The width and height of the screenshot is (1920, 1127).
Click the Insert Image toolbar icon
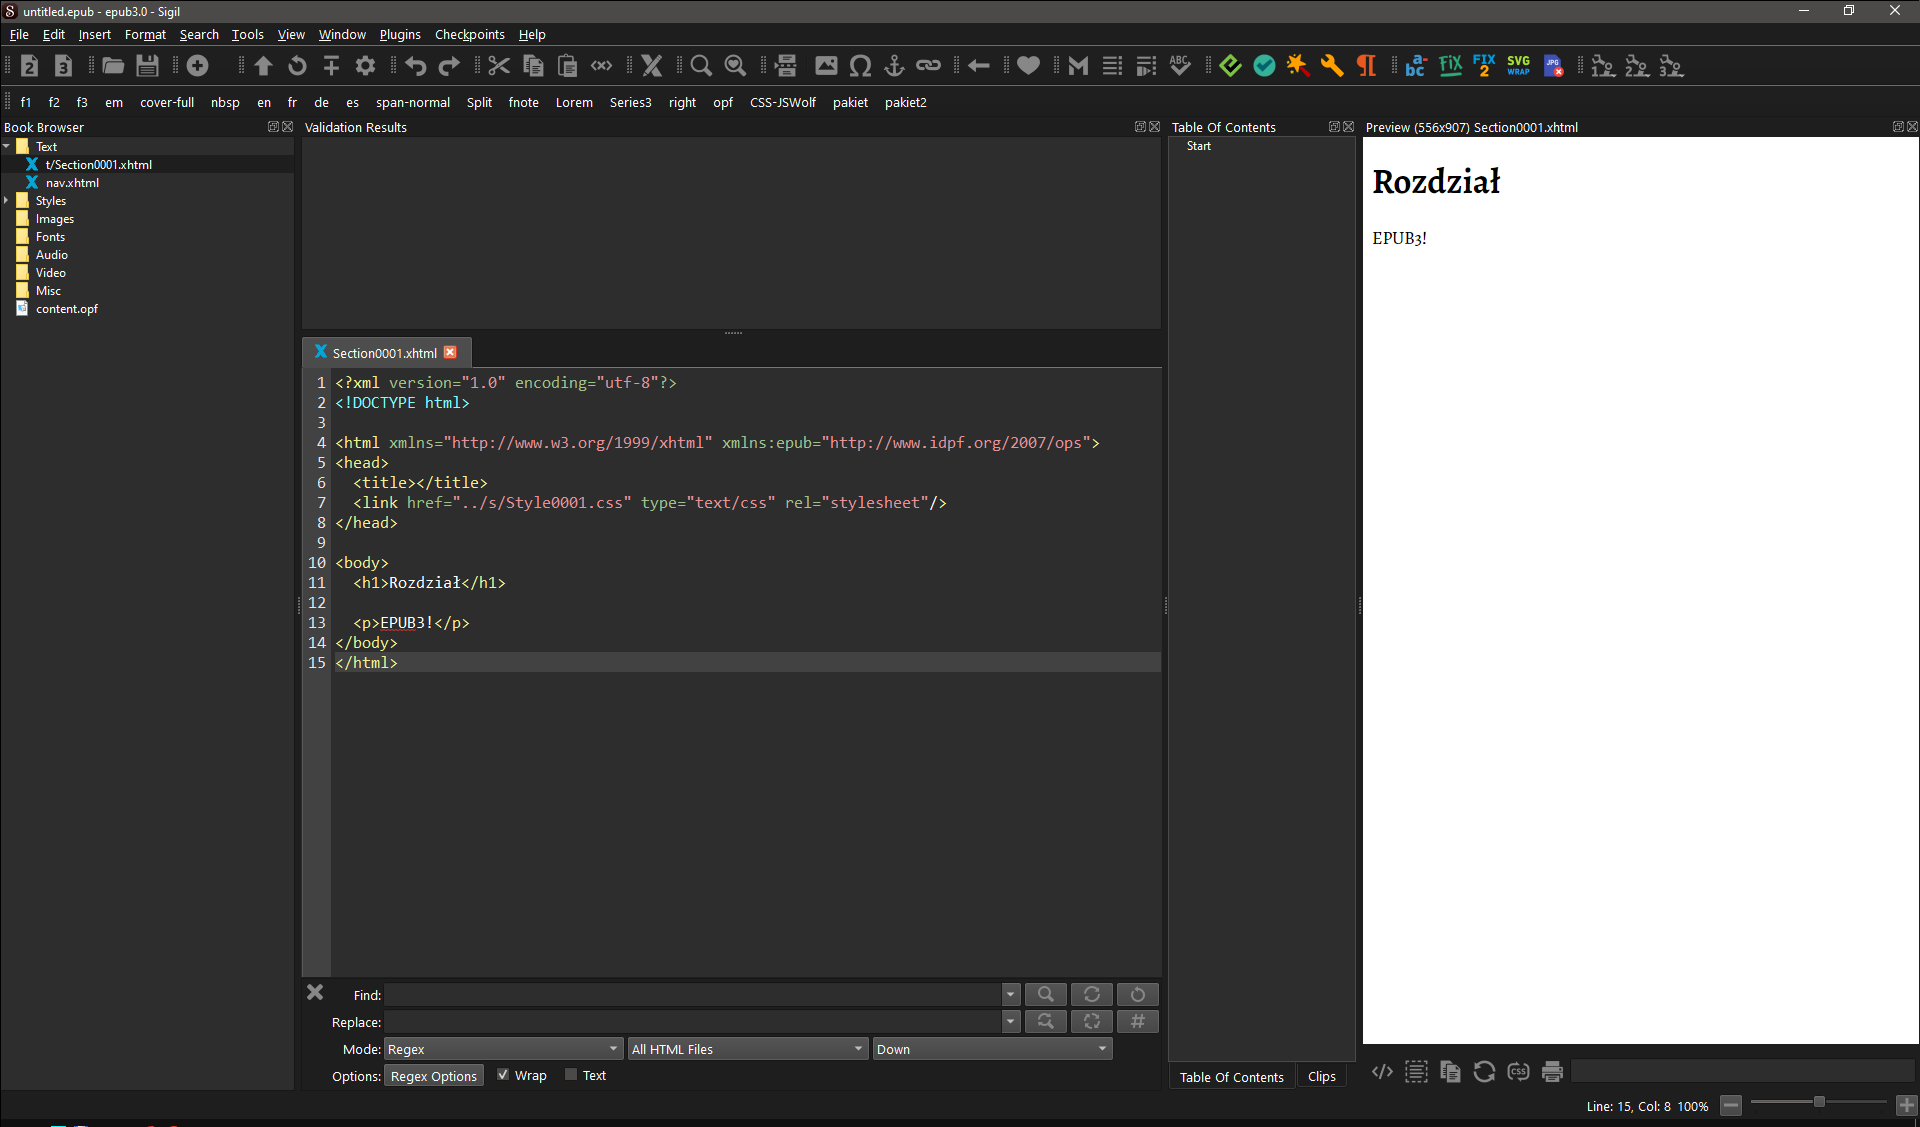(x=826, y=66)
